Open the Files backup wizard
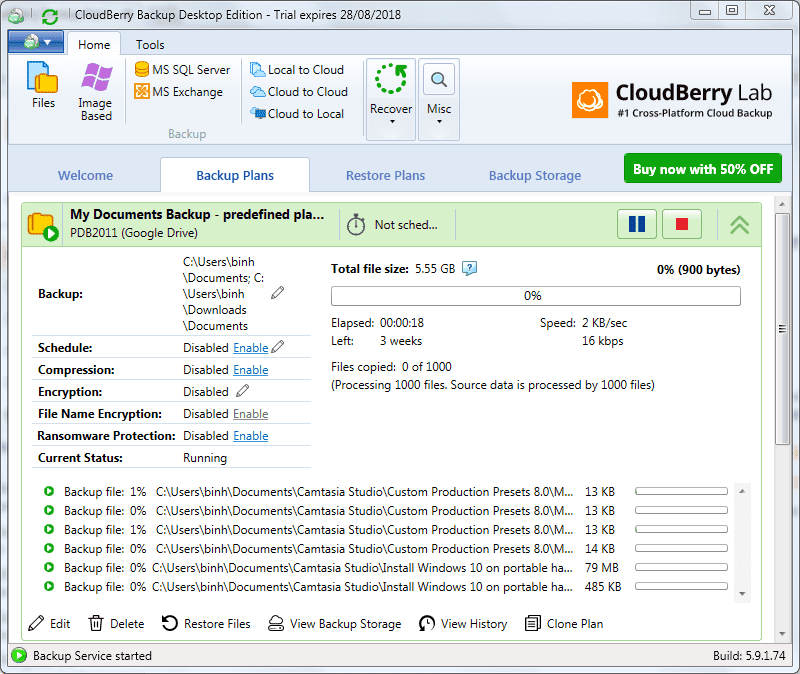This screenshot has height=674, width=800. pyautogui.click(x=43, y=85)
